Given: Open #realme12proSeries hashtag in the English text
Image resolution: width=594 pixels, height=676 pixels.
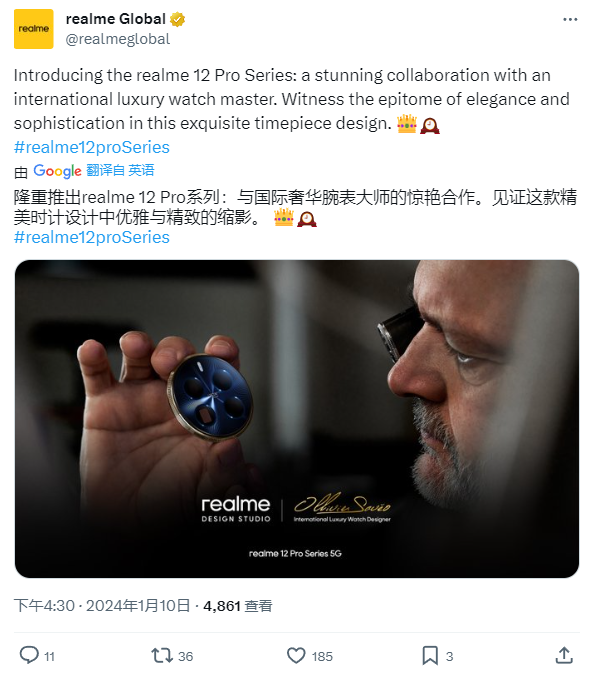Looking at the screenshot, I should (x=92, y=147).
